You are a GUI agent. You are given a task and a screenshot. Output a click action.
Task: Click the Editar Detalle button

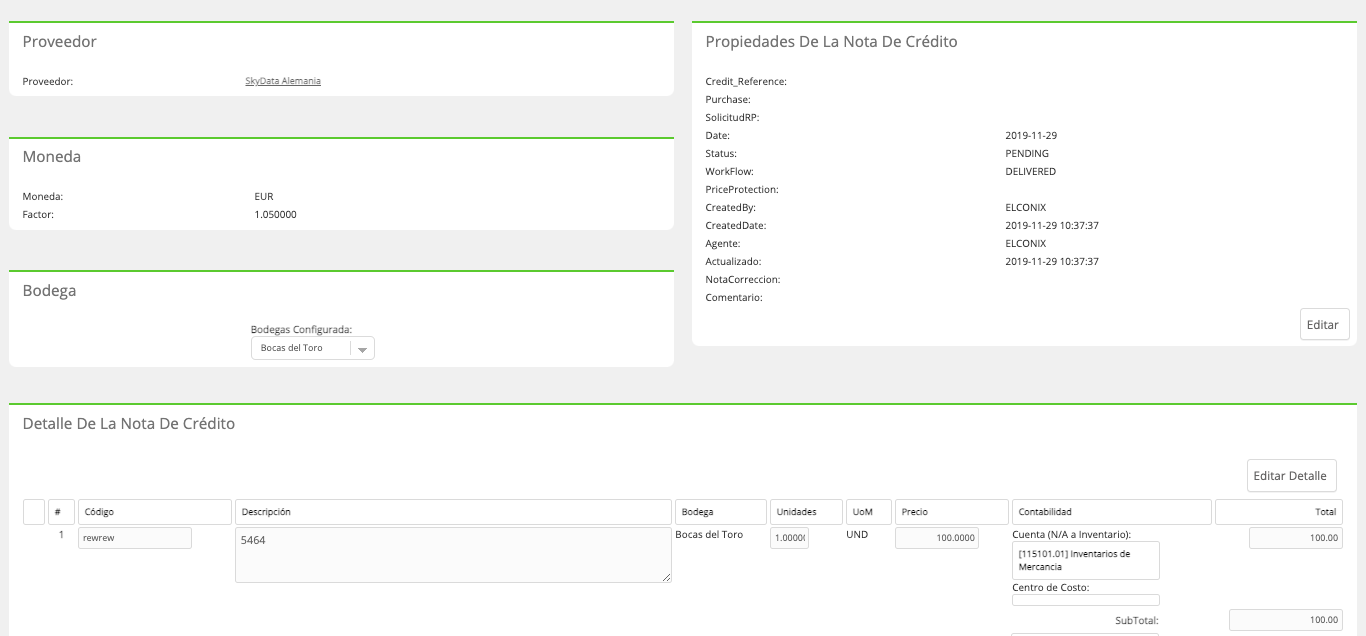(1292, 476)
